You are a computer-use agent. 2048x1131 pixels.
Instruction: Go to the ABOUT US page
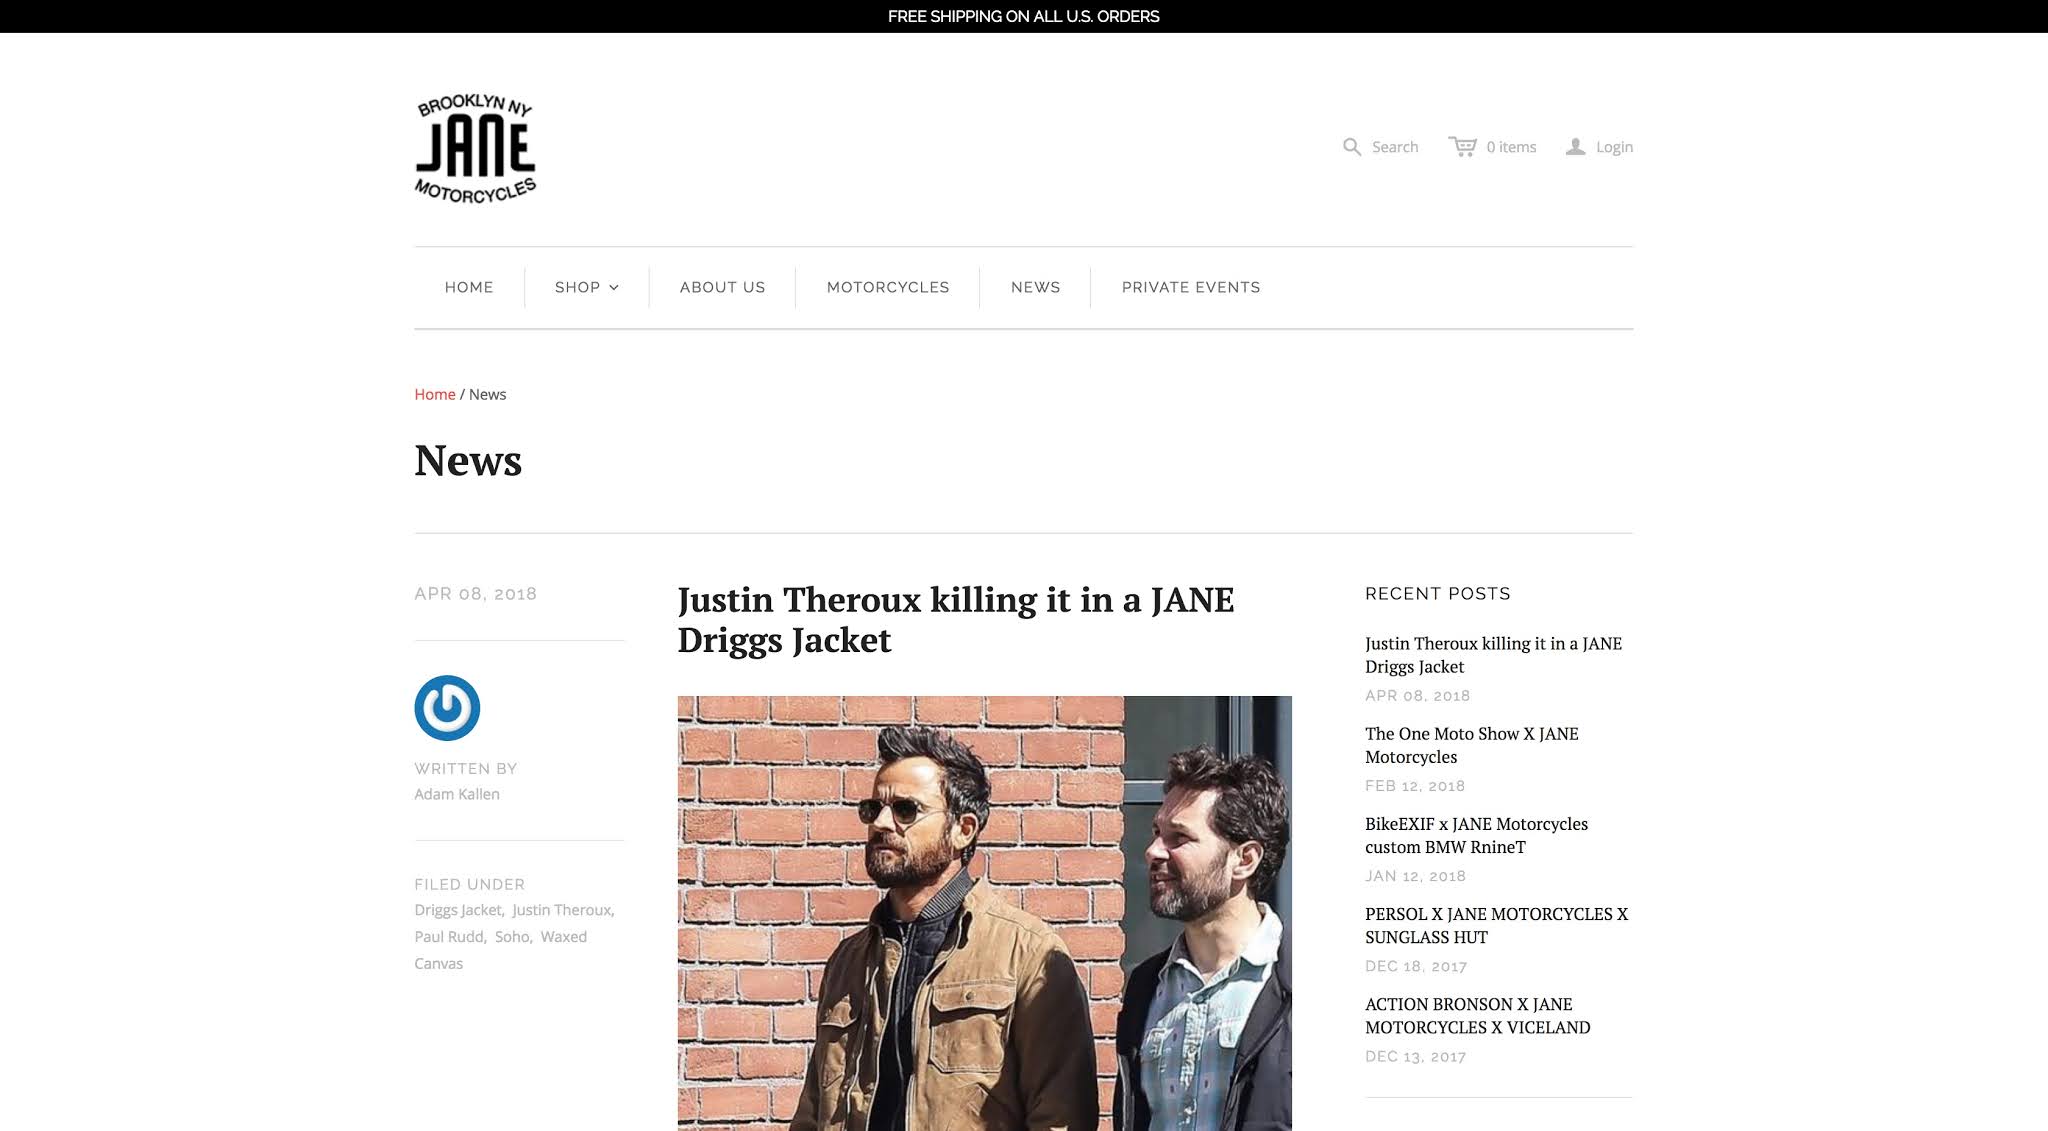(x=722, y=287)
